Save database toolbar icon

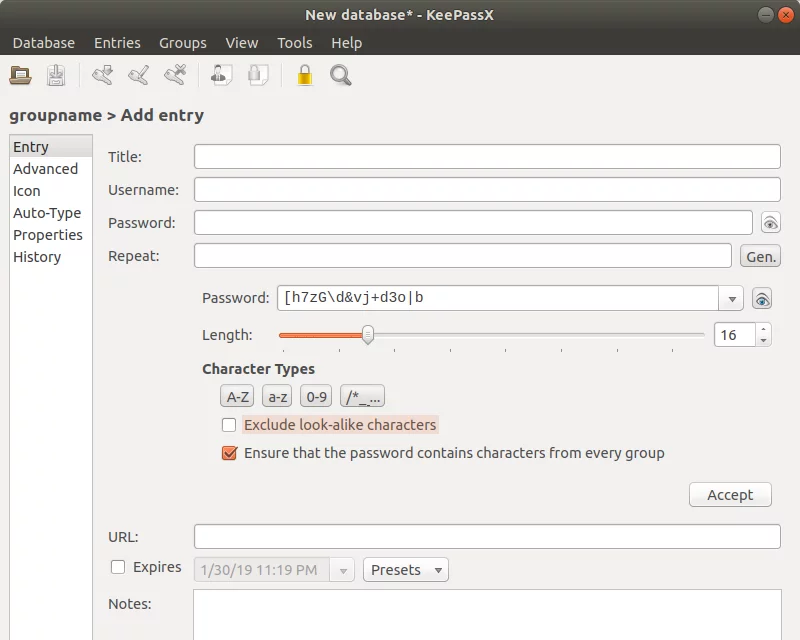click(56, 76)
